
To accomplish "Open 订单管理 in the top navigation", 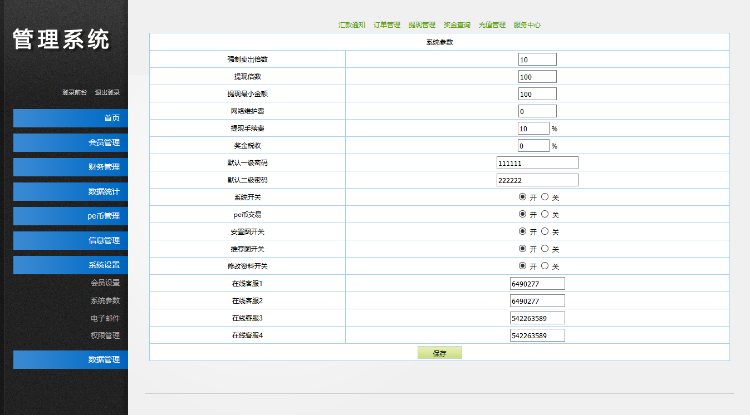I will 387,24.
